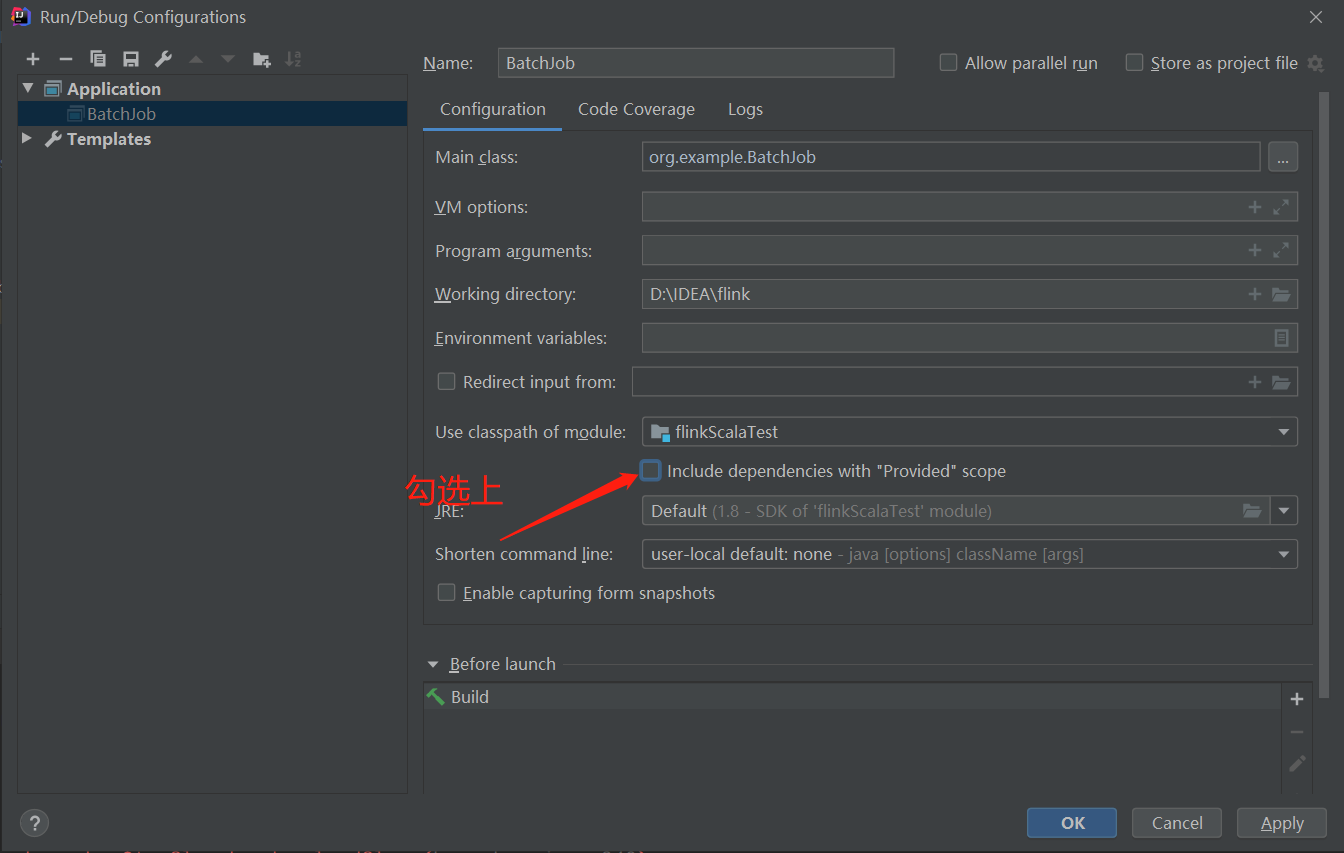This screenshot has width=1344, height=853.
Task: Browse folder icon in JRE field
Action: (x=1252, y=511)
